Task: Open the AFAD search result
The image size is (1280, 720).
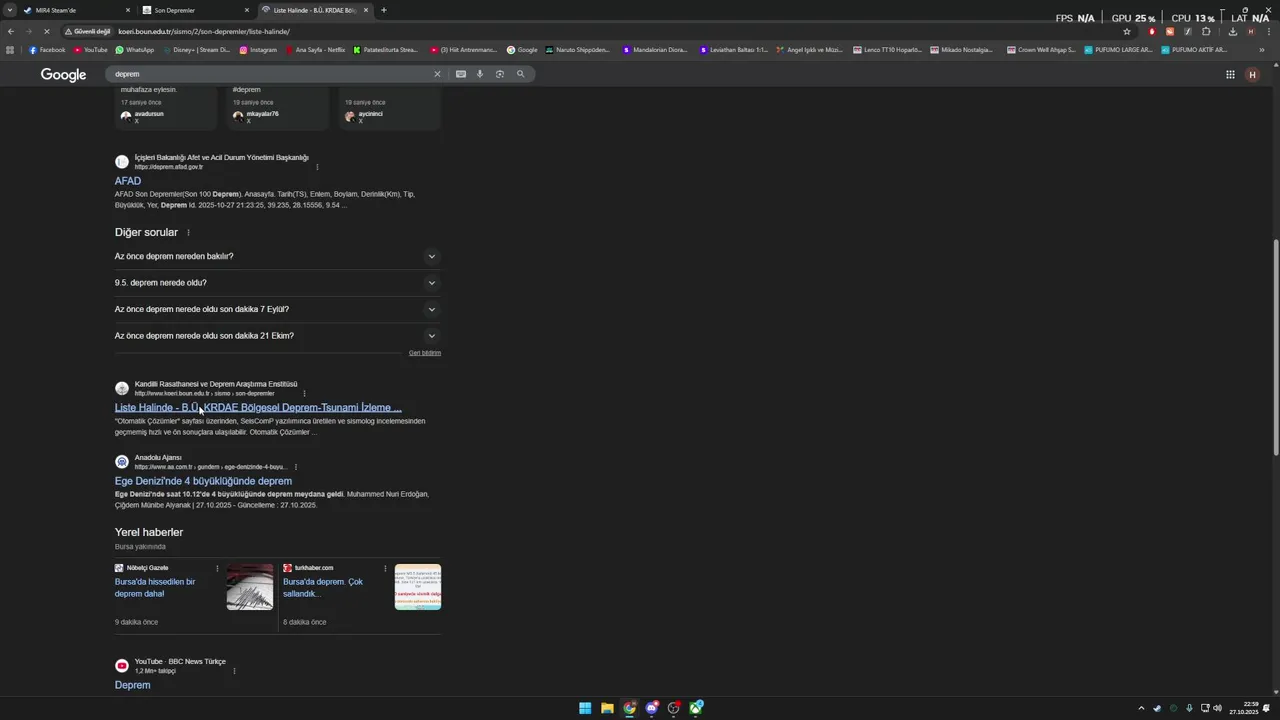Action: (128, 181)
